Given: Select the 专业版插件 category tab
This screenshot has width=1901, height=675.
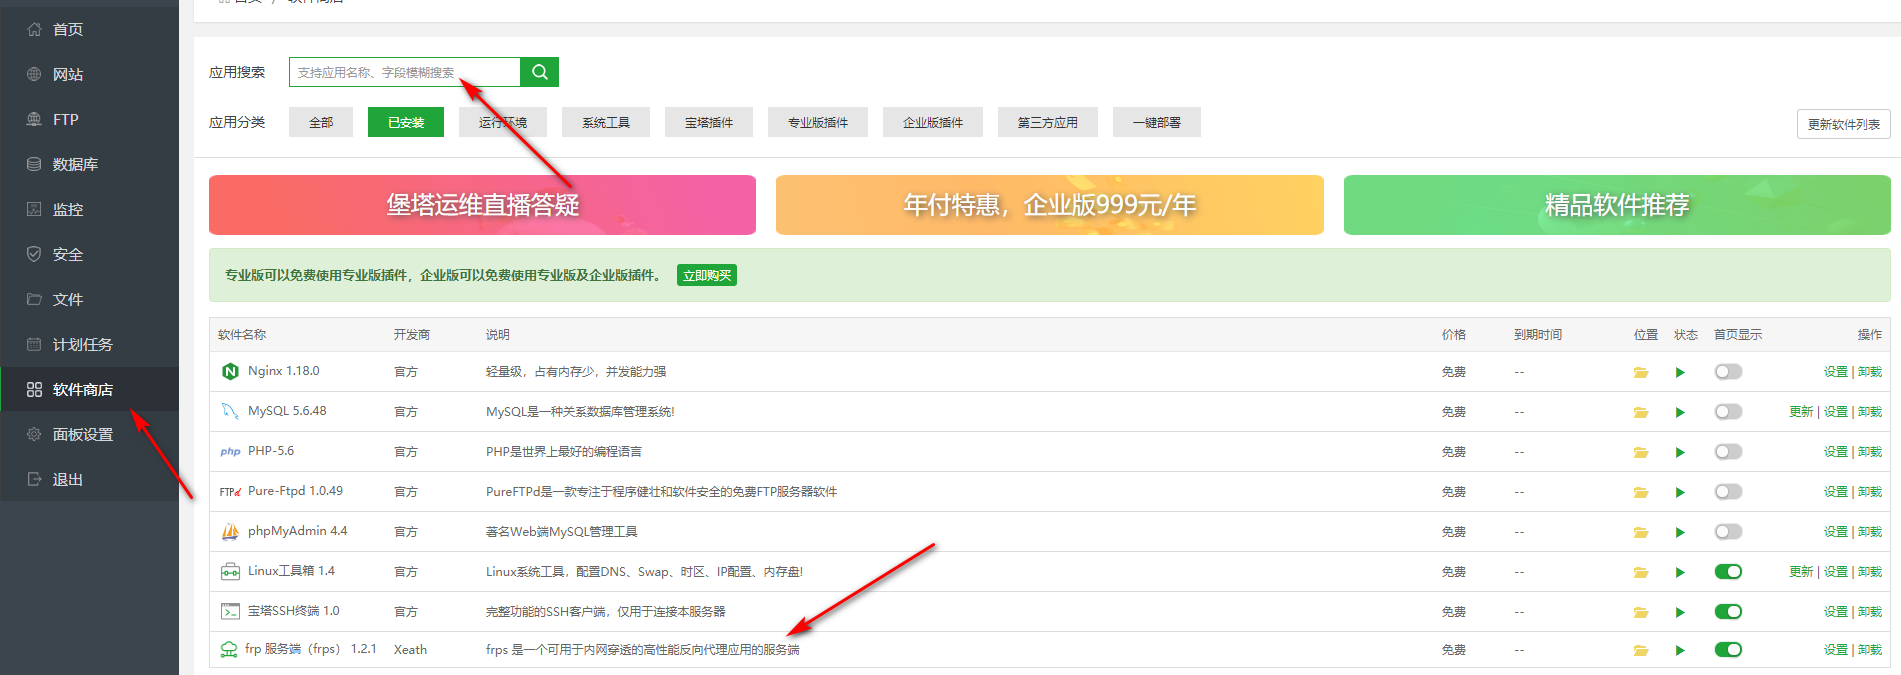Looking at the screenshot, I should 818,122.
